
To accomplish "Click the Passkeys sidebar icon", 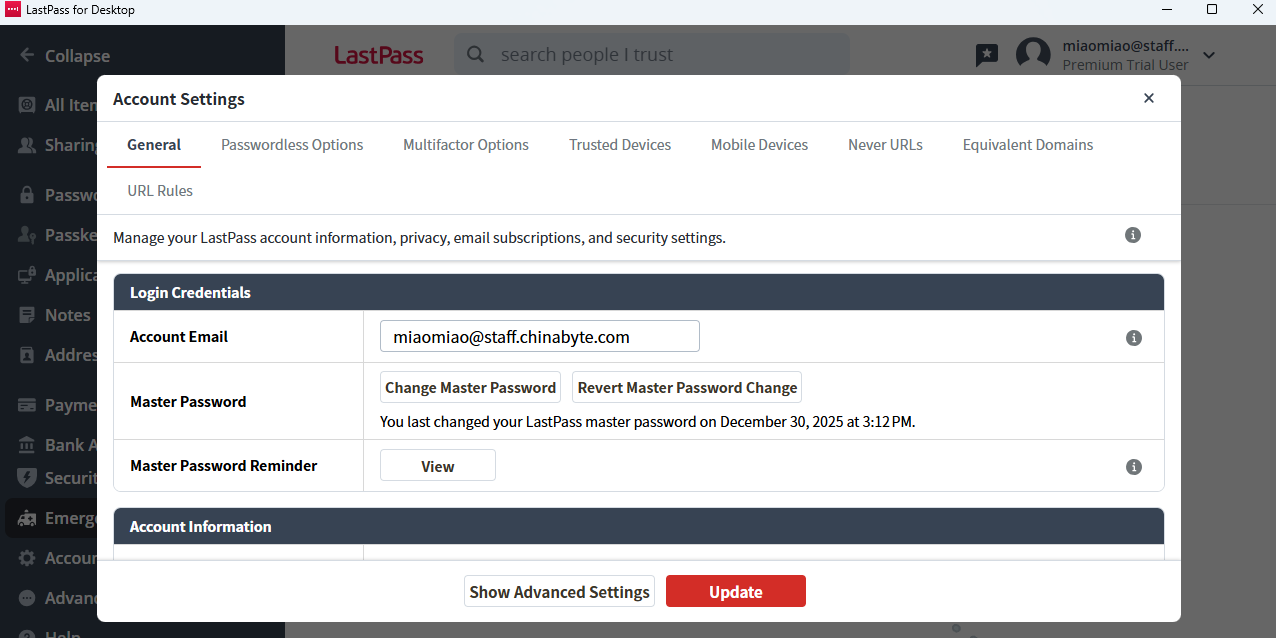I will coord(25,234).
